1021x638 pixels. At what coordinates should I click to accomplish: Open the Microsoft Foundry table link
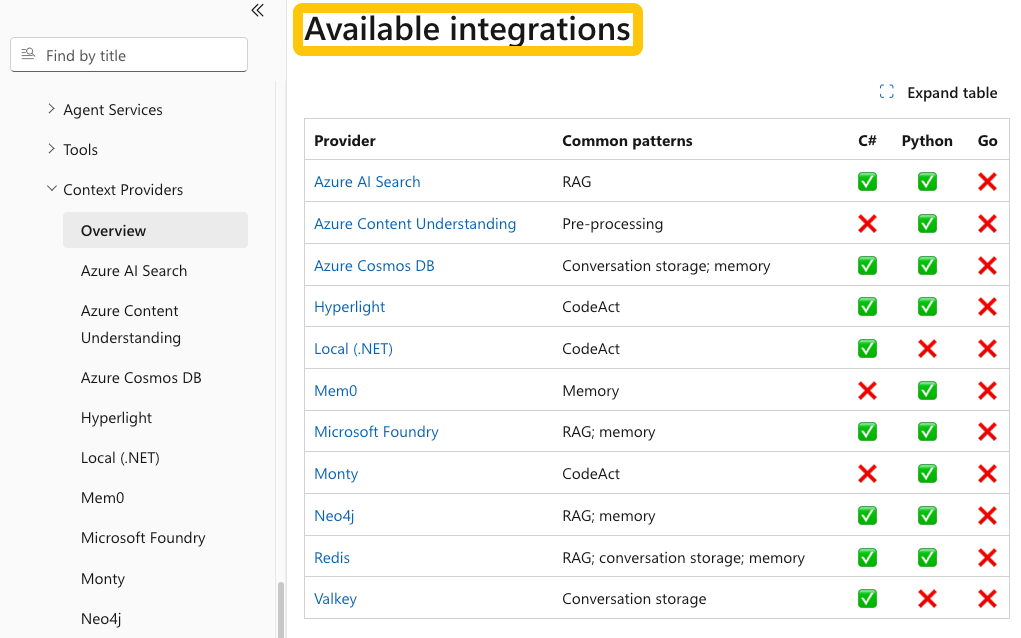click(376, 432)
